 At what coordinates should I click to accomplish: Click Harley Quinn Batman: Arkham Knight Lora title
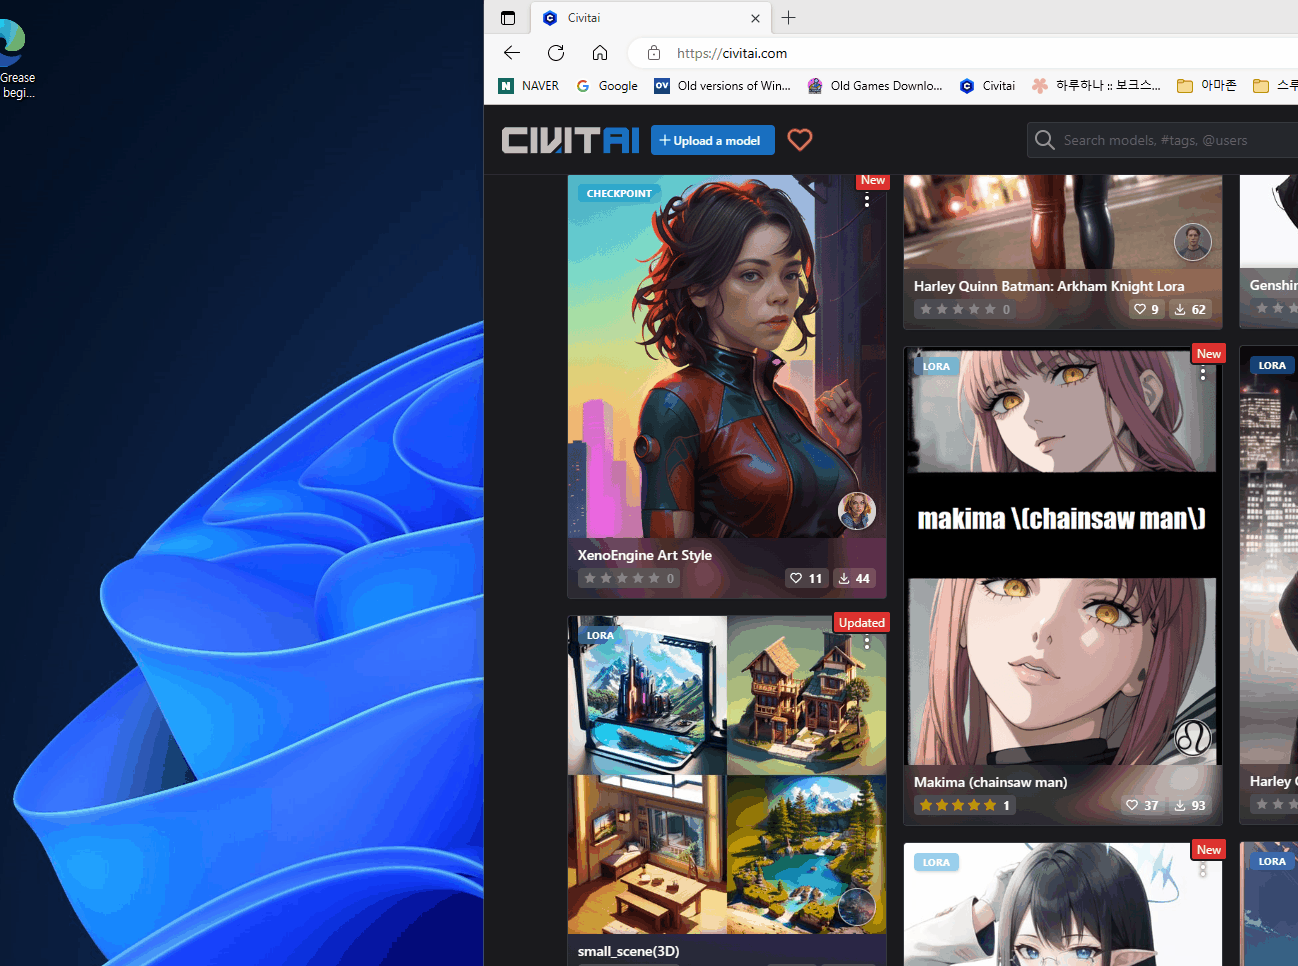(1049, 286)
